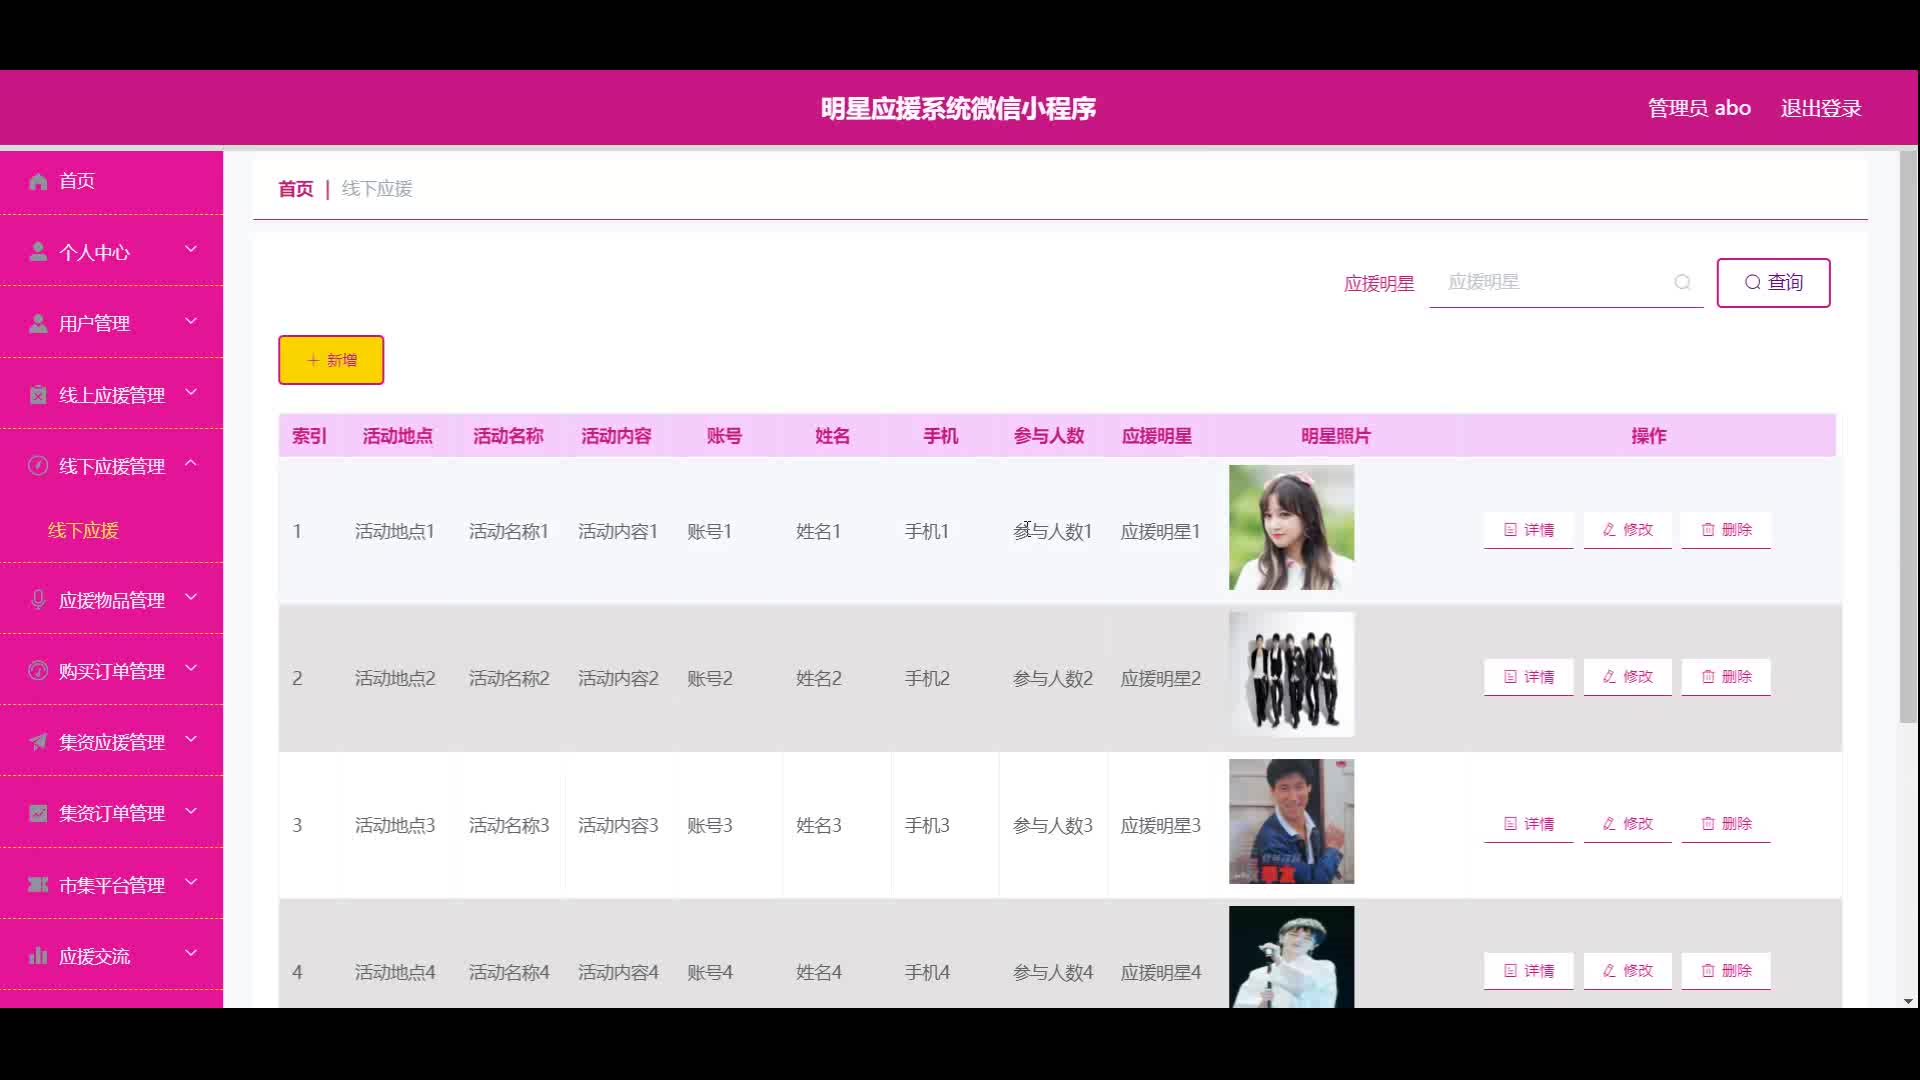Click the 用户管理 user icon
1920x1080 pixels.
(x=38, y=323)
